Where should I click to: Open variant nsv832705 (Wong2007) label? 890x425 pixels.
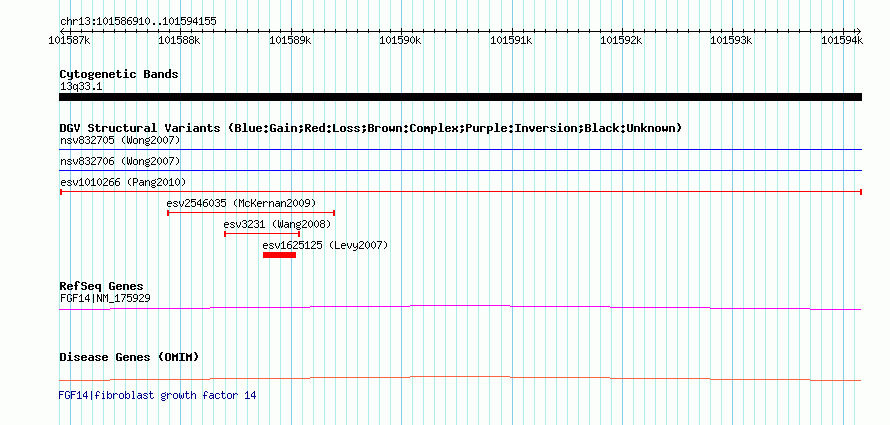tap(120, 140)
